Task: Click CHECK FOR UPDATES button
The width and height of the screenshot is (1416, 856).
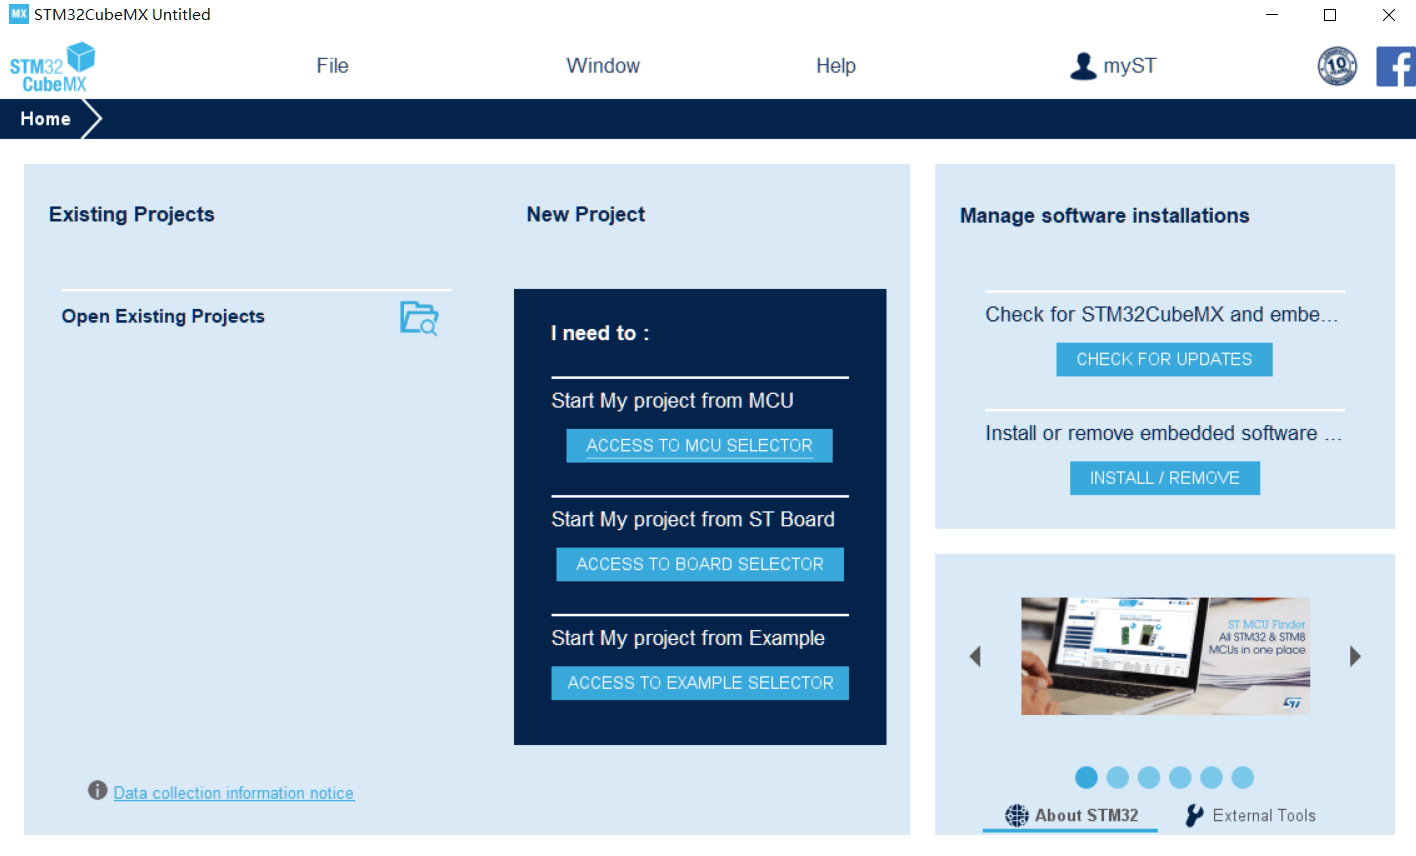Action: (x=1164, y=360)
